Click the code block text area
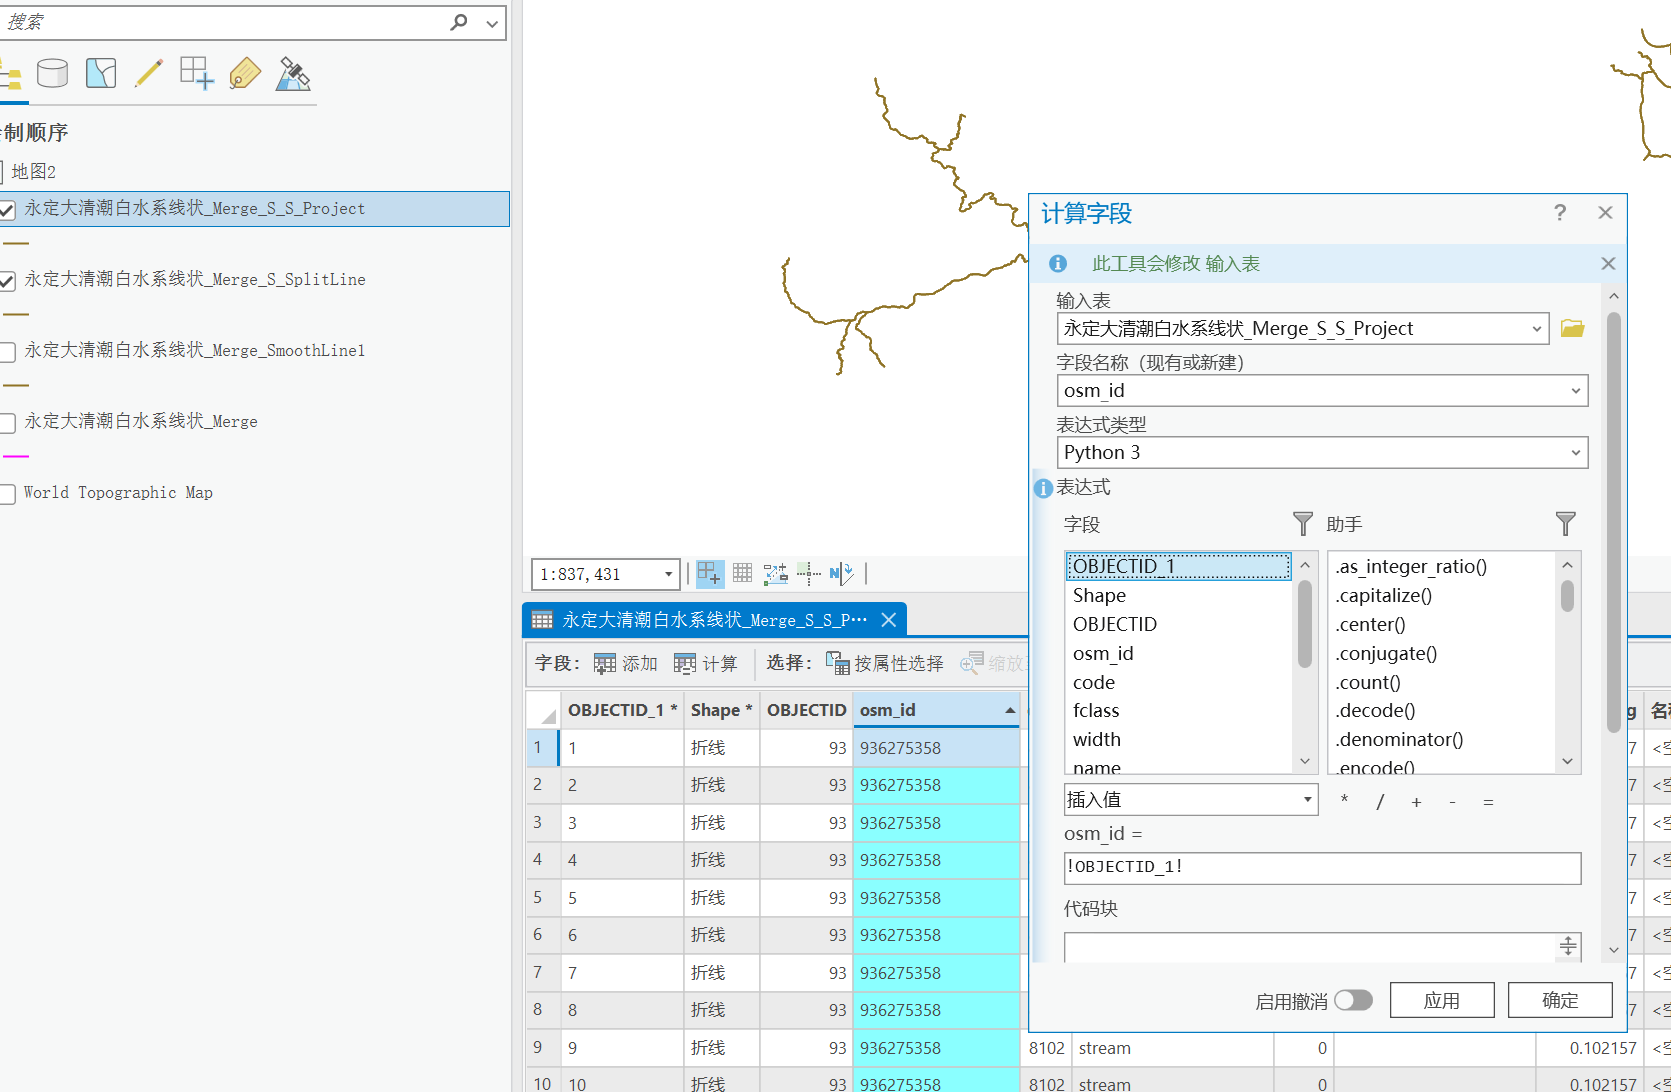Screen dimensions: 1671x1092 [x=1310, y=947]
